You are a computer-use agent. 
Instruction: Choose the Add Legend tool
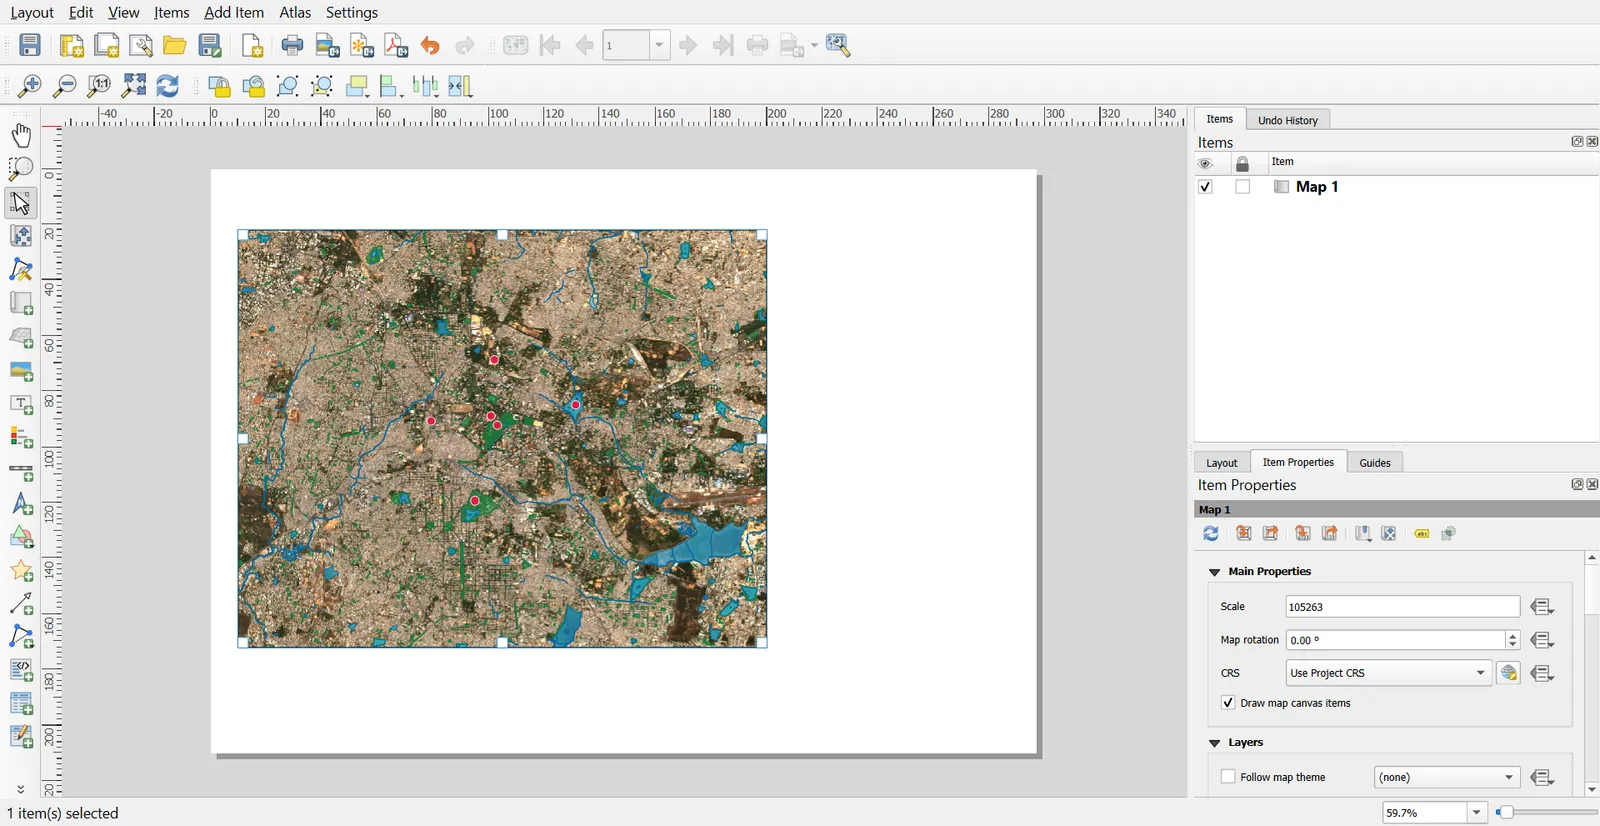point(21,438)
